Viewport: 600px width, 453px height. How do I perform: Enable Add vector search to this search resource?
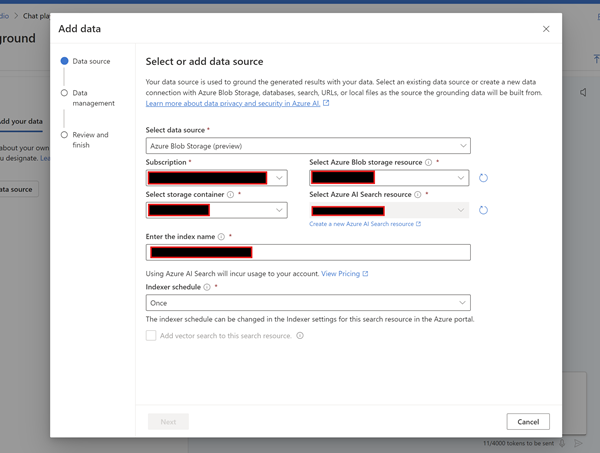coord(151,336)
